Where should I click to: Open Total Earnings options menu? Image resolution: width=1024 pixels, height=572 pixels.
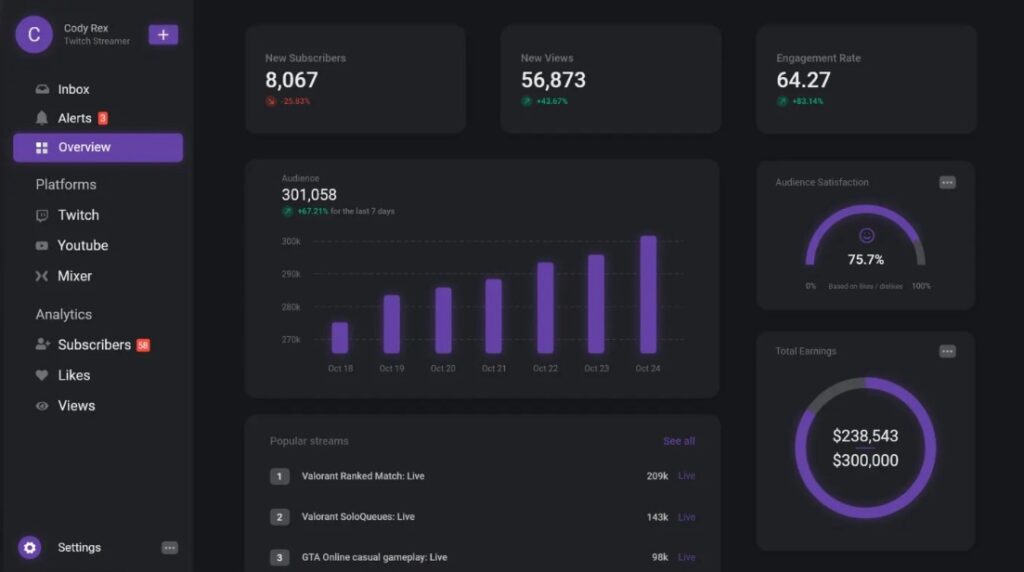point(947,351)
